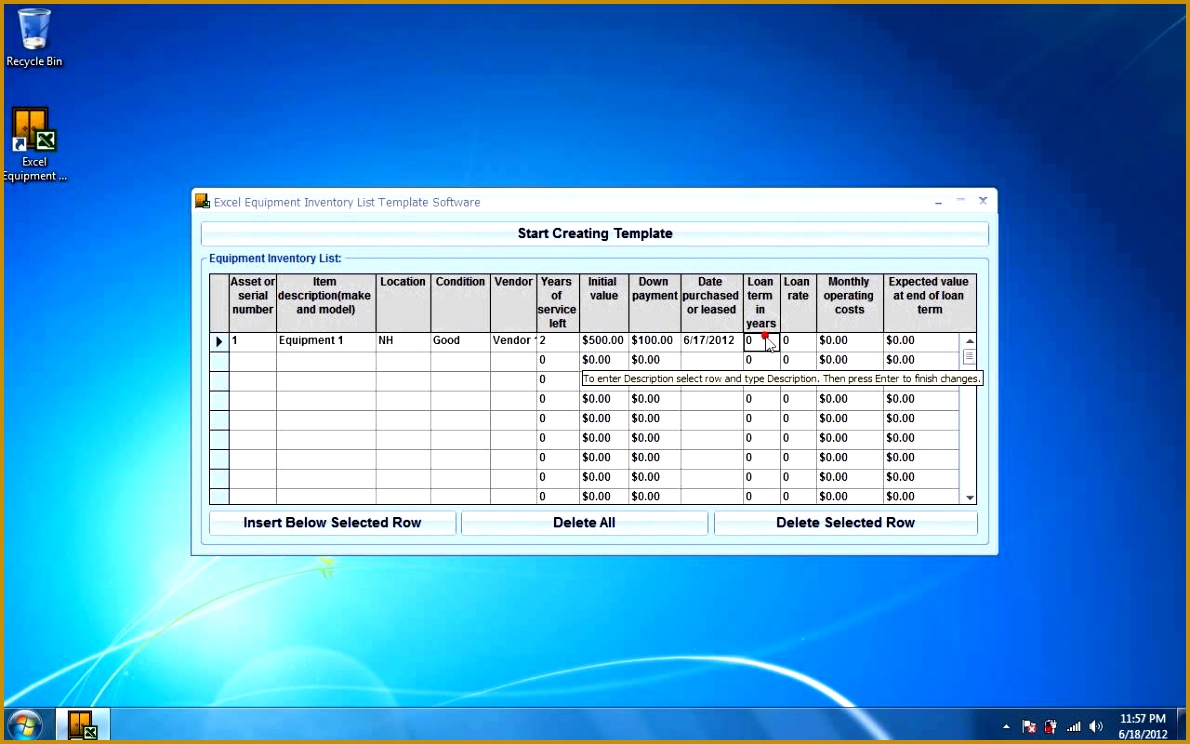Select the $500.00 Initial value cell
1190x744 pixels.
(x=601, y=341)
